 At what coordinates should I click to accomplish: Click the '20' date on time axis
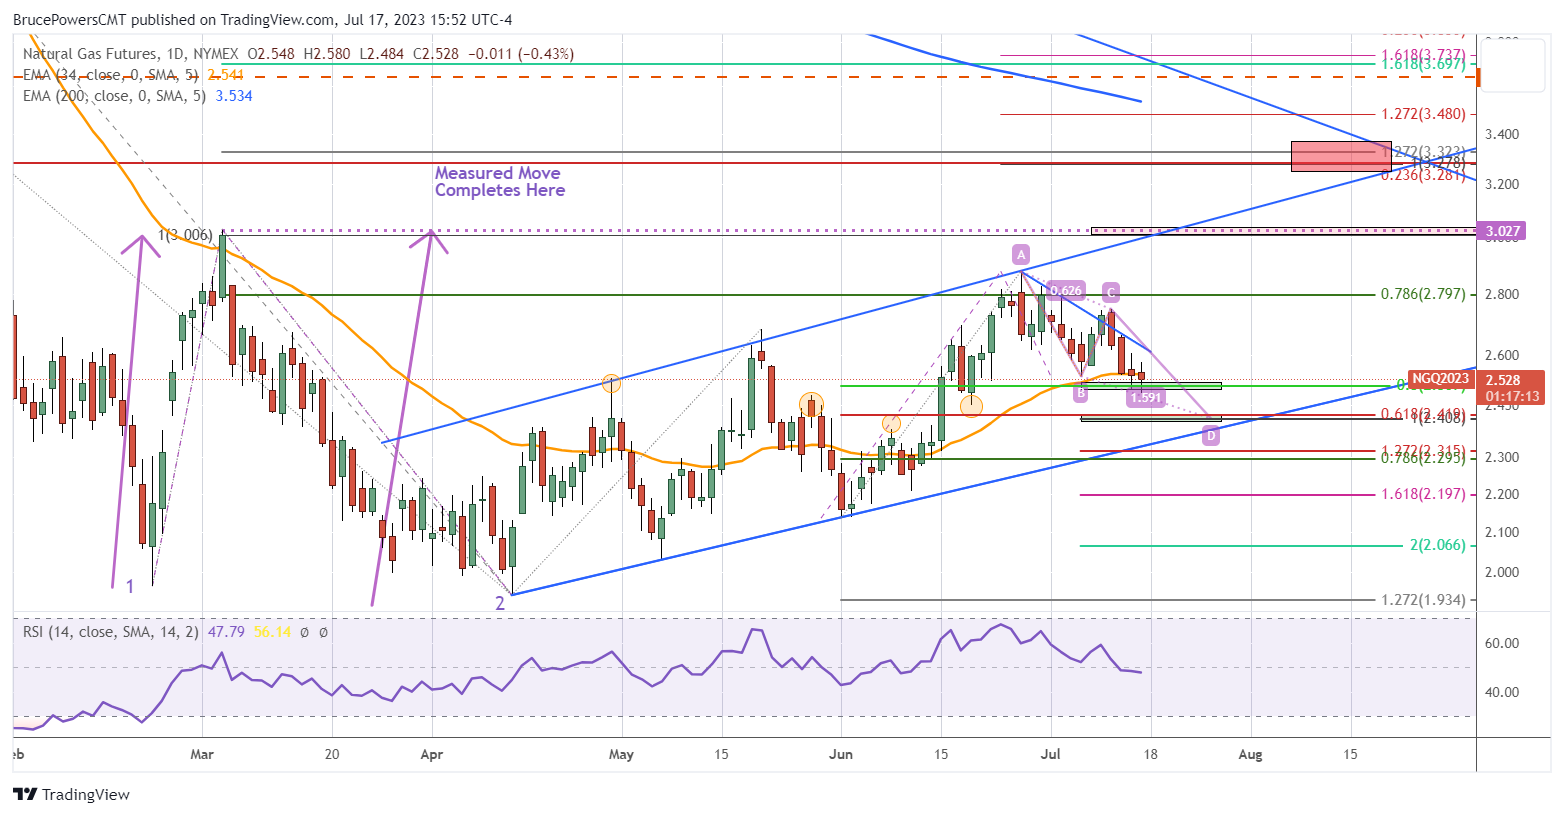[332, 754]
